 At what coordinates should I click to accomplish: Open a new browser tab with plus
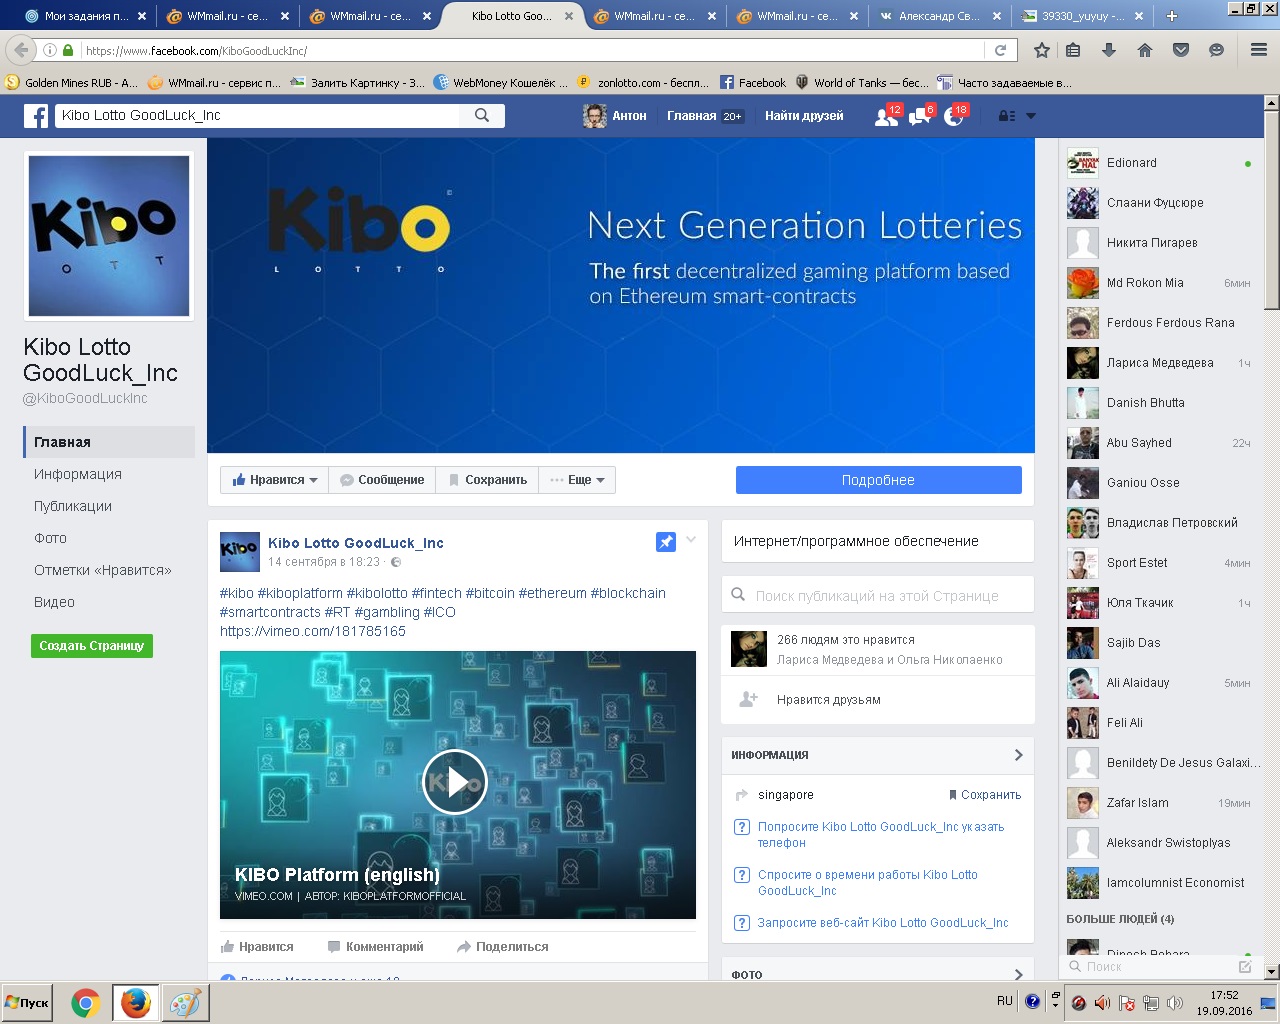(x=1172, y=16)
